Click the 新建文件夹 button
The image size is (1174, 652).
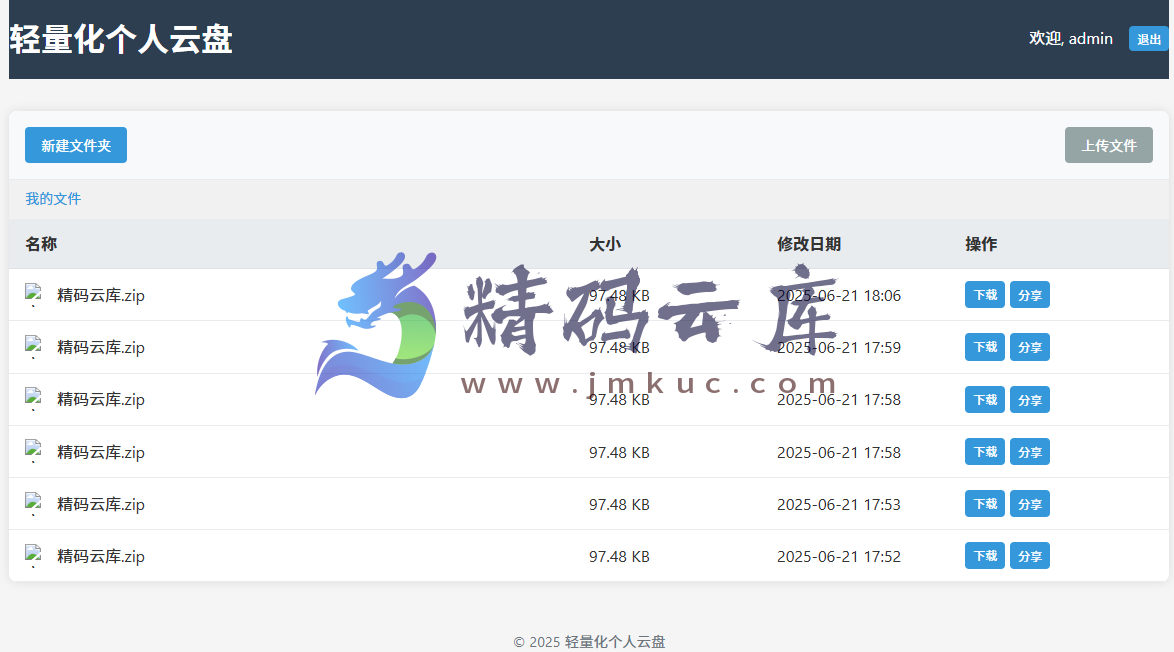point(76,145)
